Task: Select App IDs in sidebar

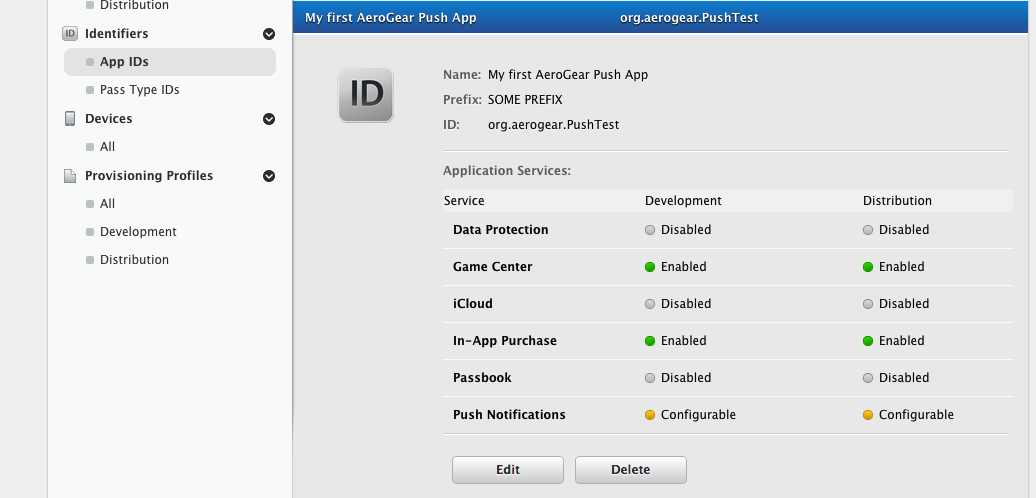Action: click(x=124, y=62)
